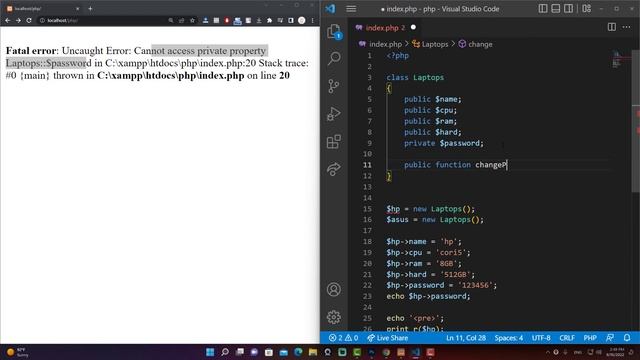
Task: Open the Customize Layout control
Action: pos(587,9)
